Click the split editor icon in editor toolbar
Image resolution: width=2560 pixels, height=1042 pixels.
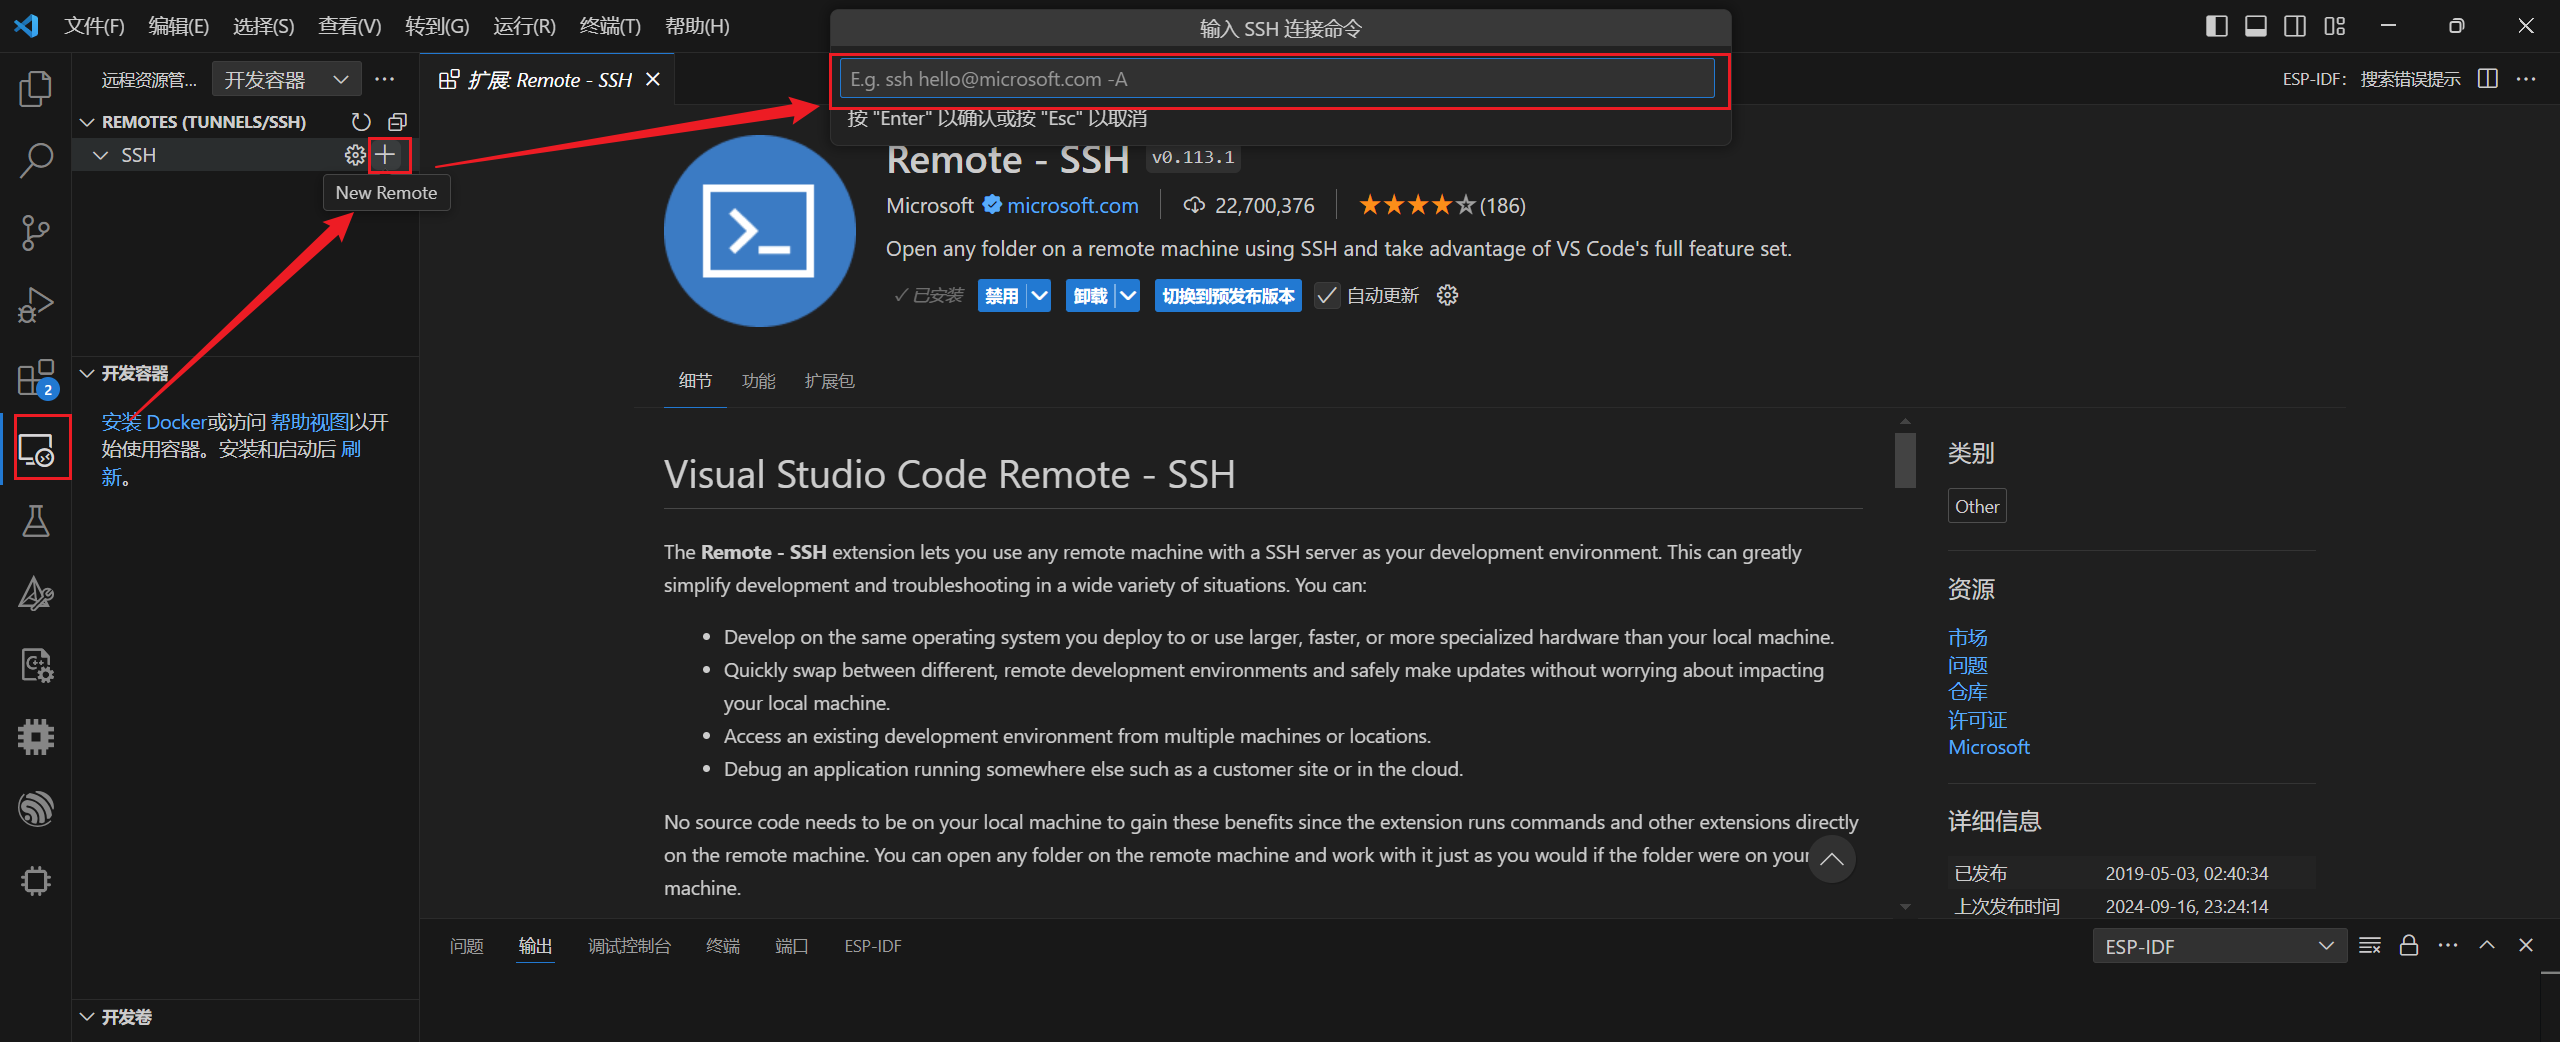[2488, 79]
